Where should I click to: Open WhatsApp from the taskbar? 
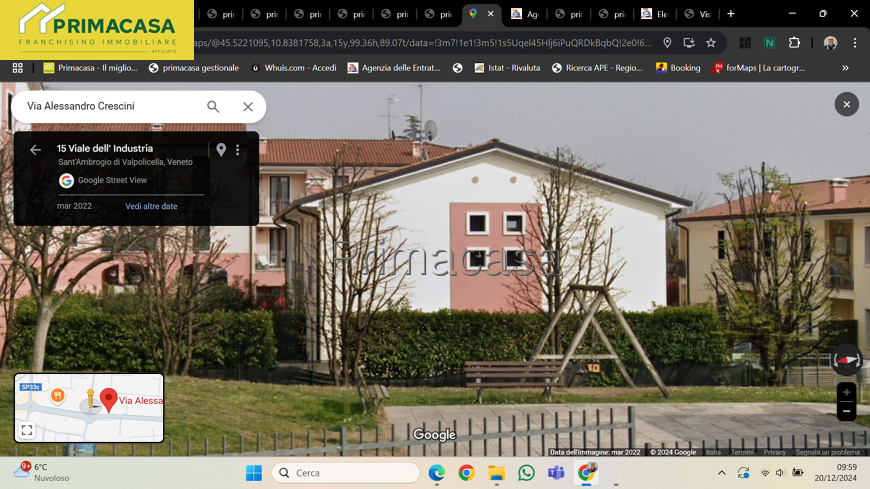[526, 473]
